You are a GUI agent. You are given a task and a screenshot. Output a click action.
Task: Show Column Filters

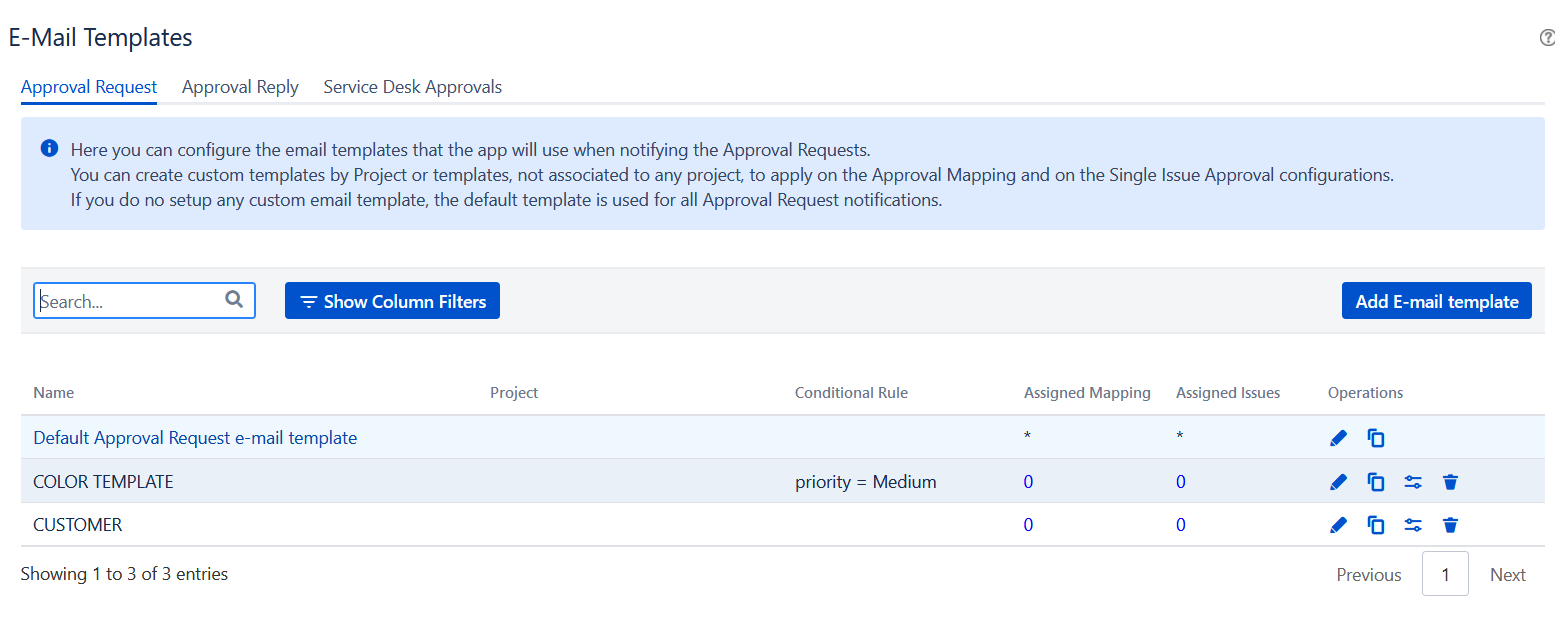click(x=392, y=301)
